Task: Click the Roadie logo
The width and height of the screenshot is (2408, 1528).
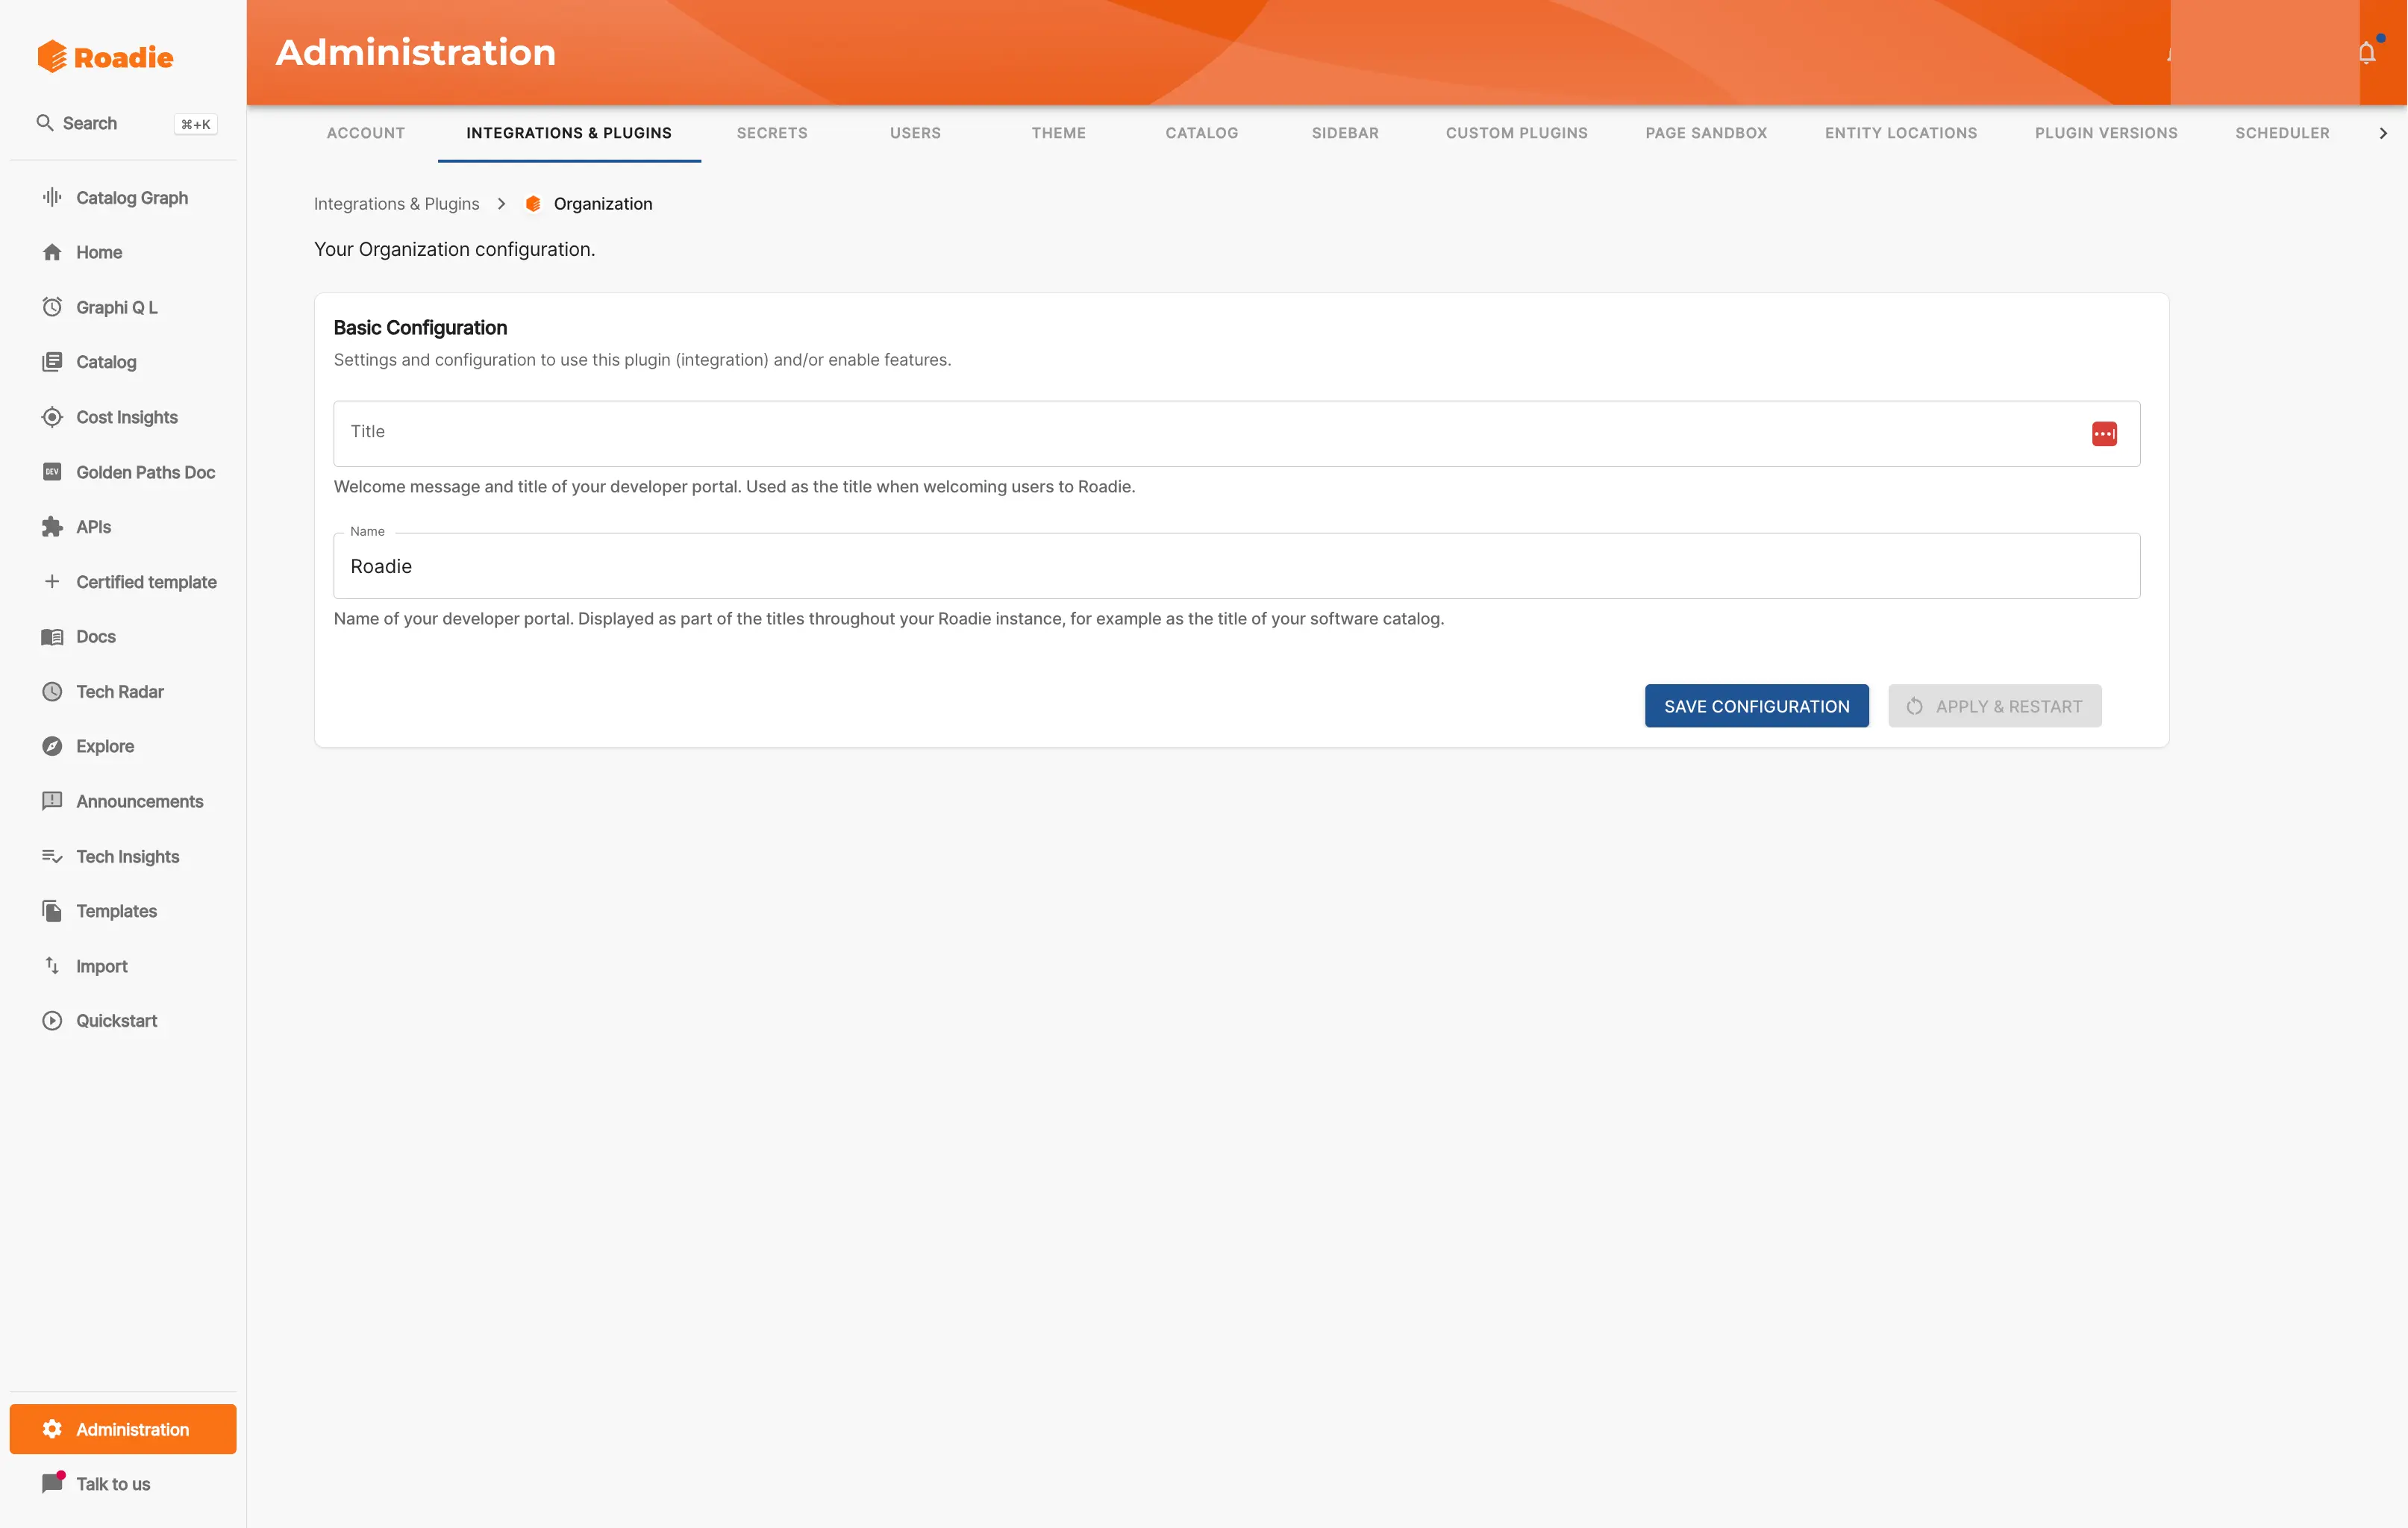Action: click(x=106, y=57)
